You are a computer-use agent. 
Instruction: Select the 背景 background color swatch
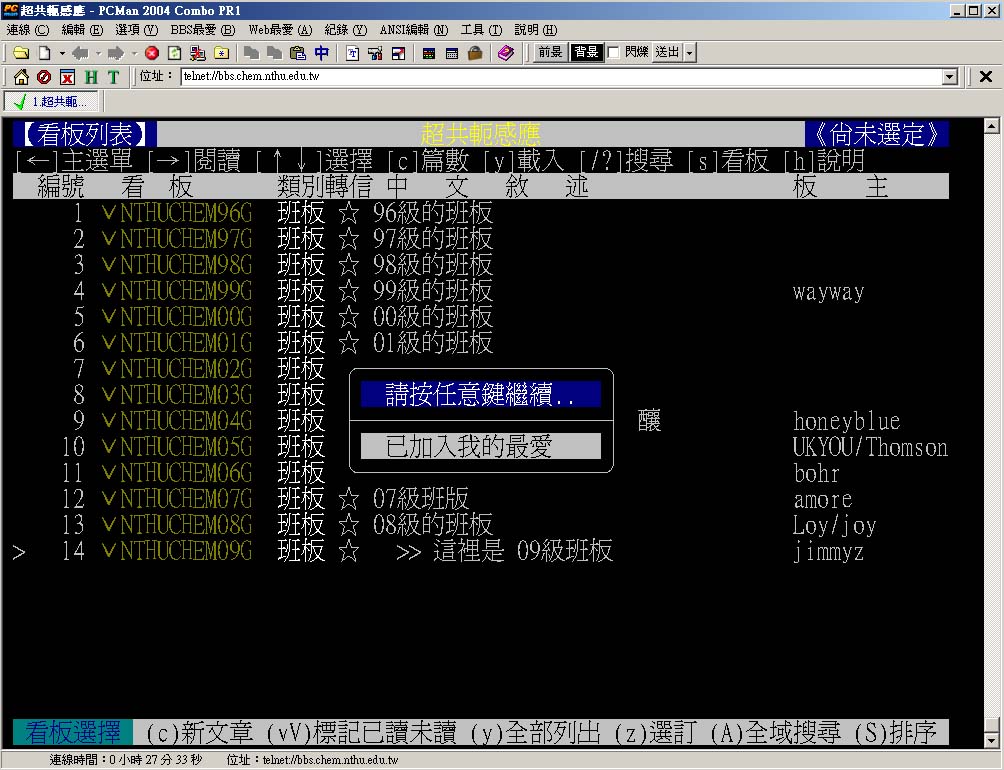point(585,52)
